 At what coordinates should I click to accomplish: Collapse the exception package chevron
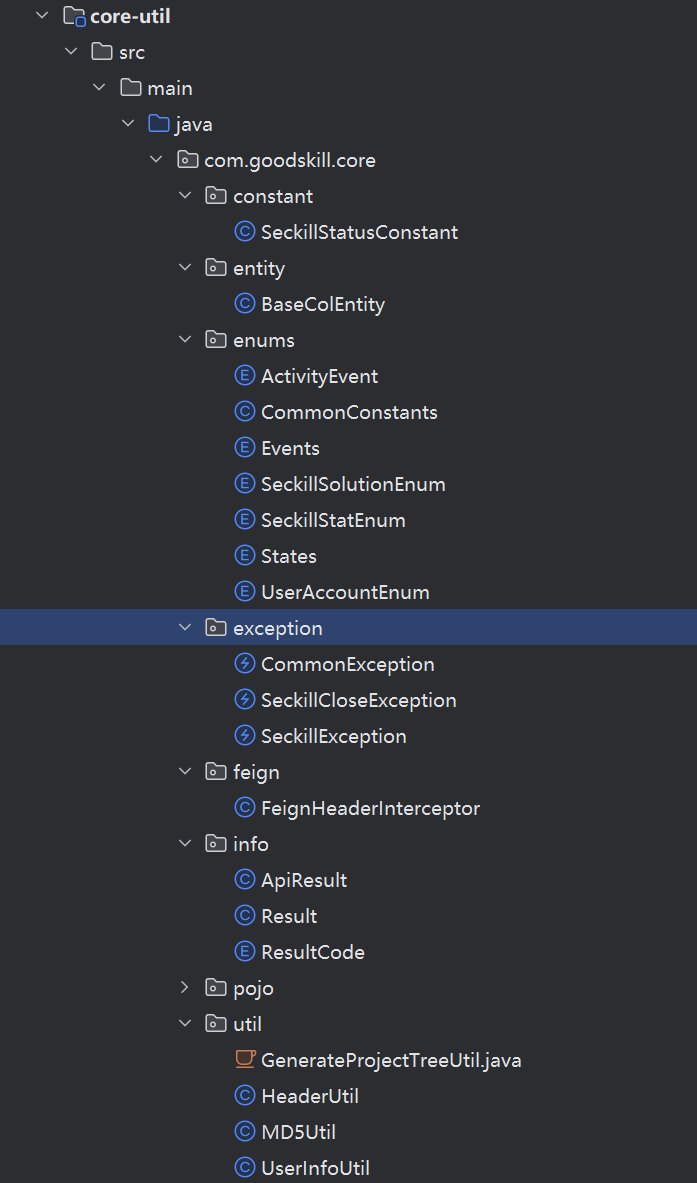185,628
